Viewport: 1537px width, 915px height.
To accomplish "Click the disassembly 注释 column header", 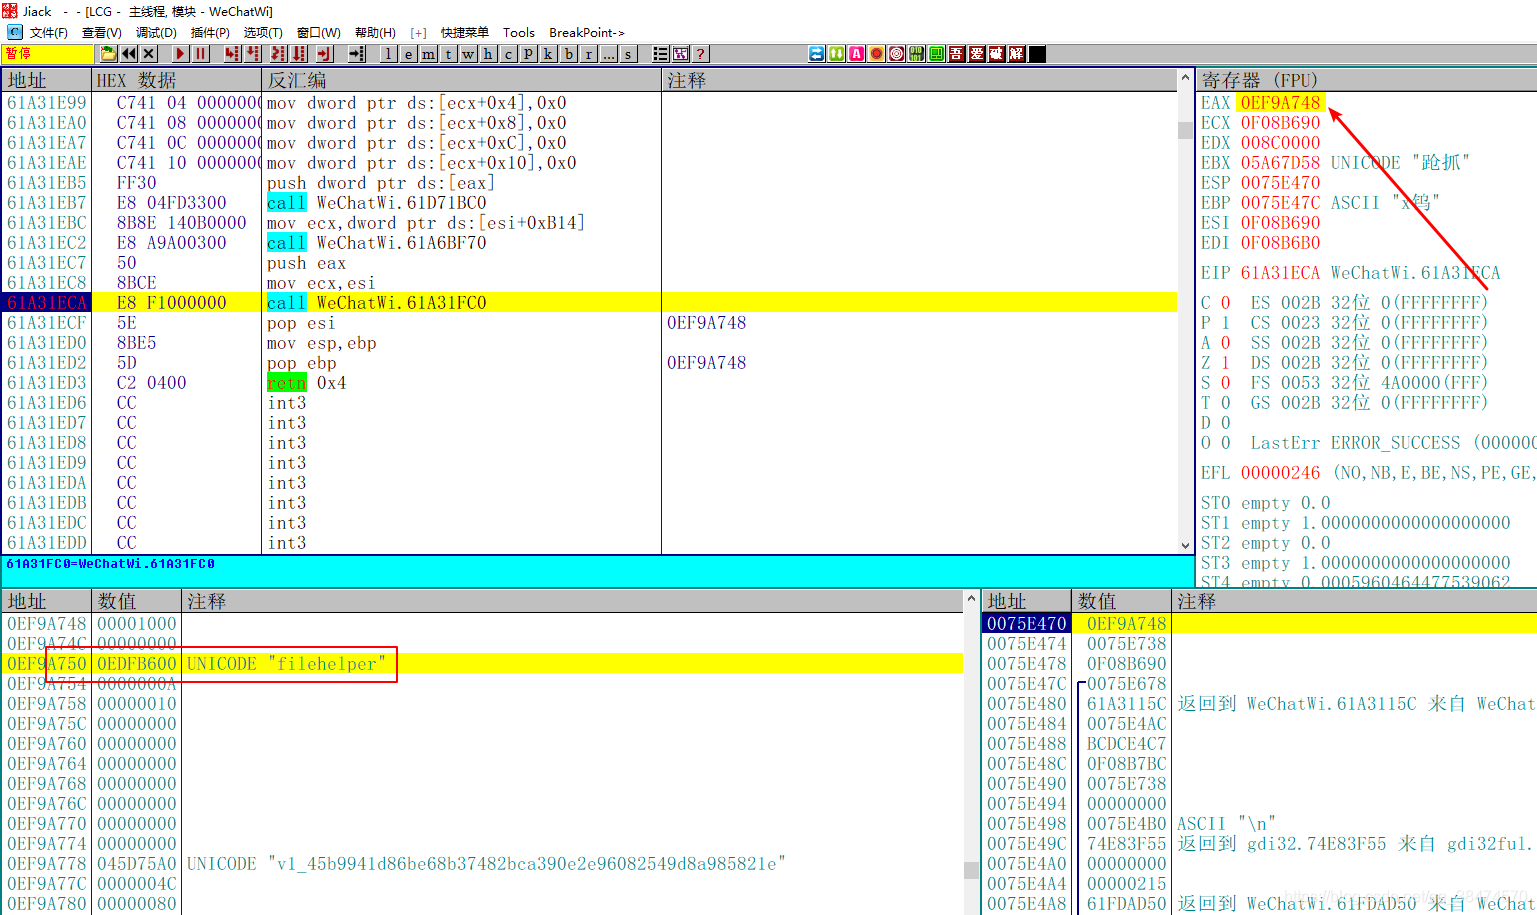I will 920,80.
